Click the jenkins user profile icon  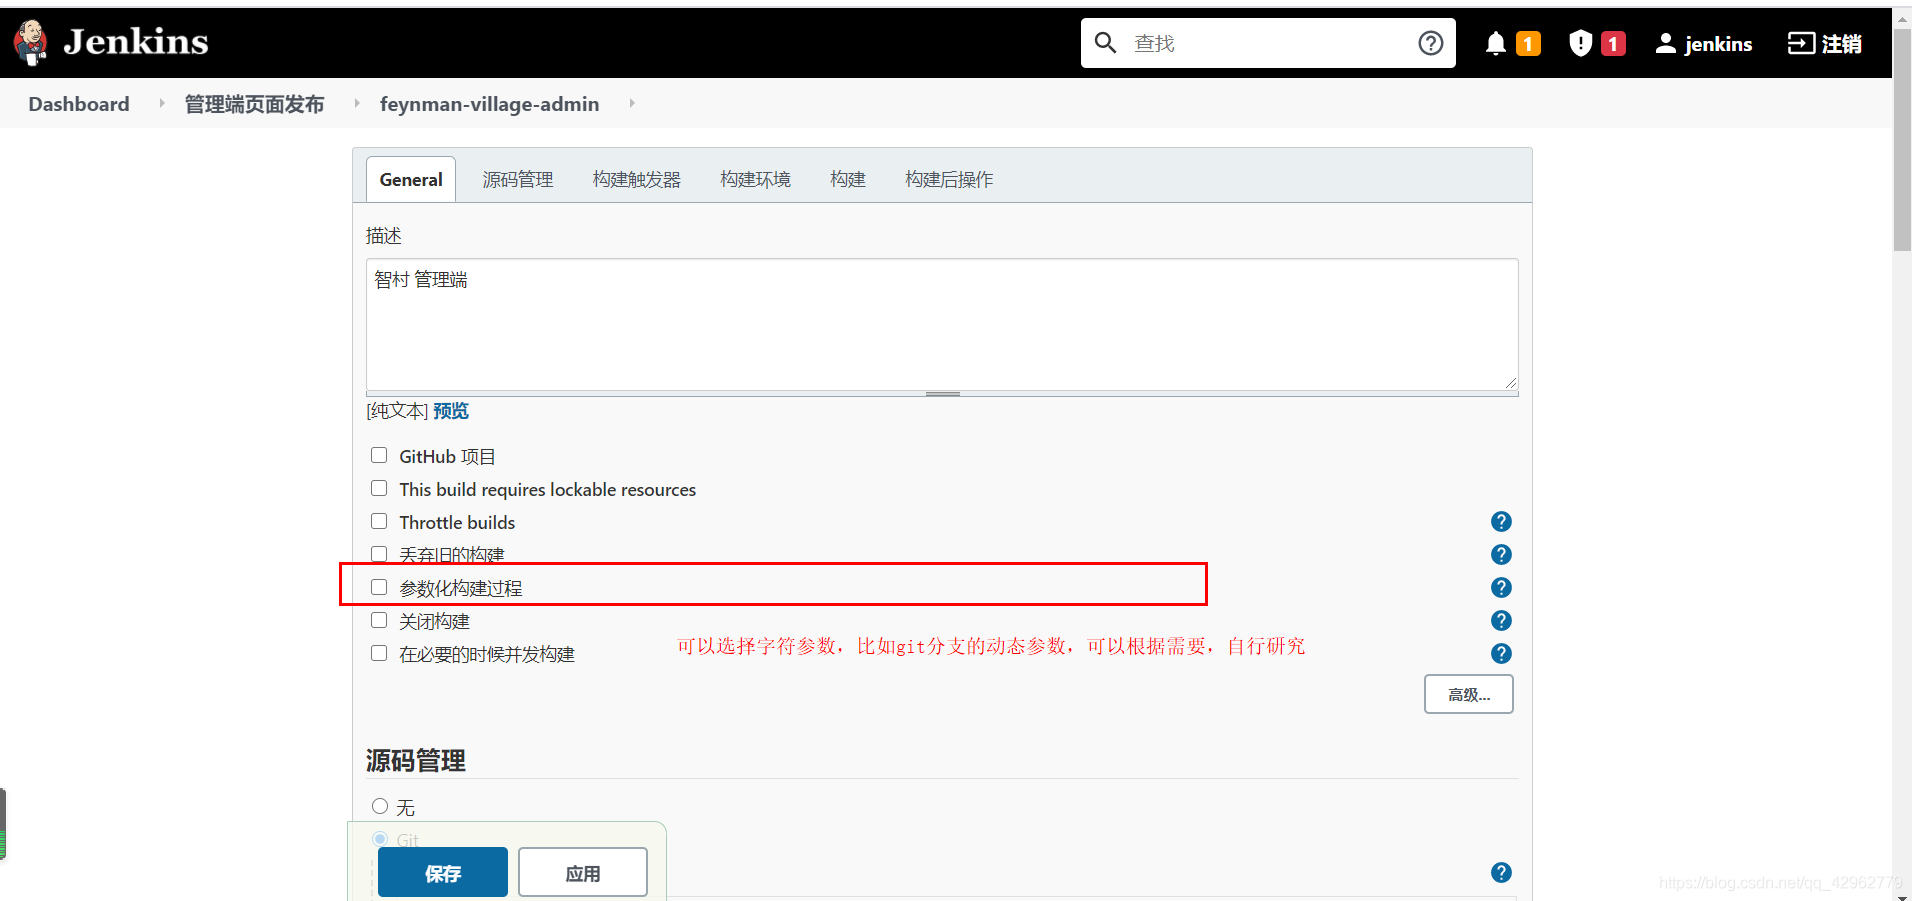point(1666,43)
